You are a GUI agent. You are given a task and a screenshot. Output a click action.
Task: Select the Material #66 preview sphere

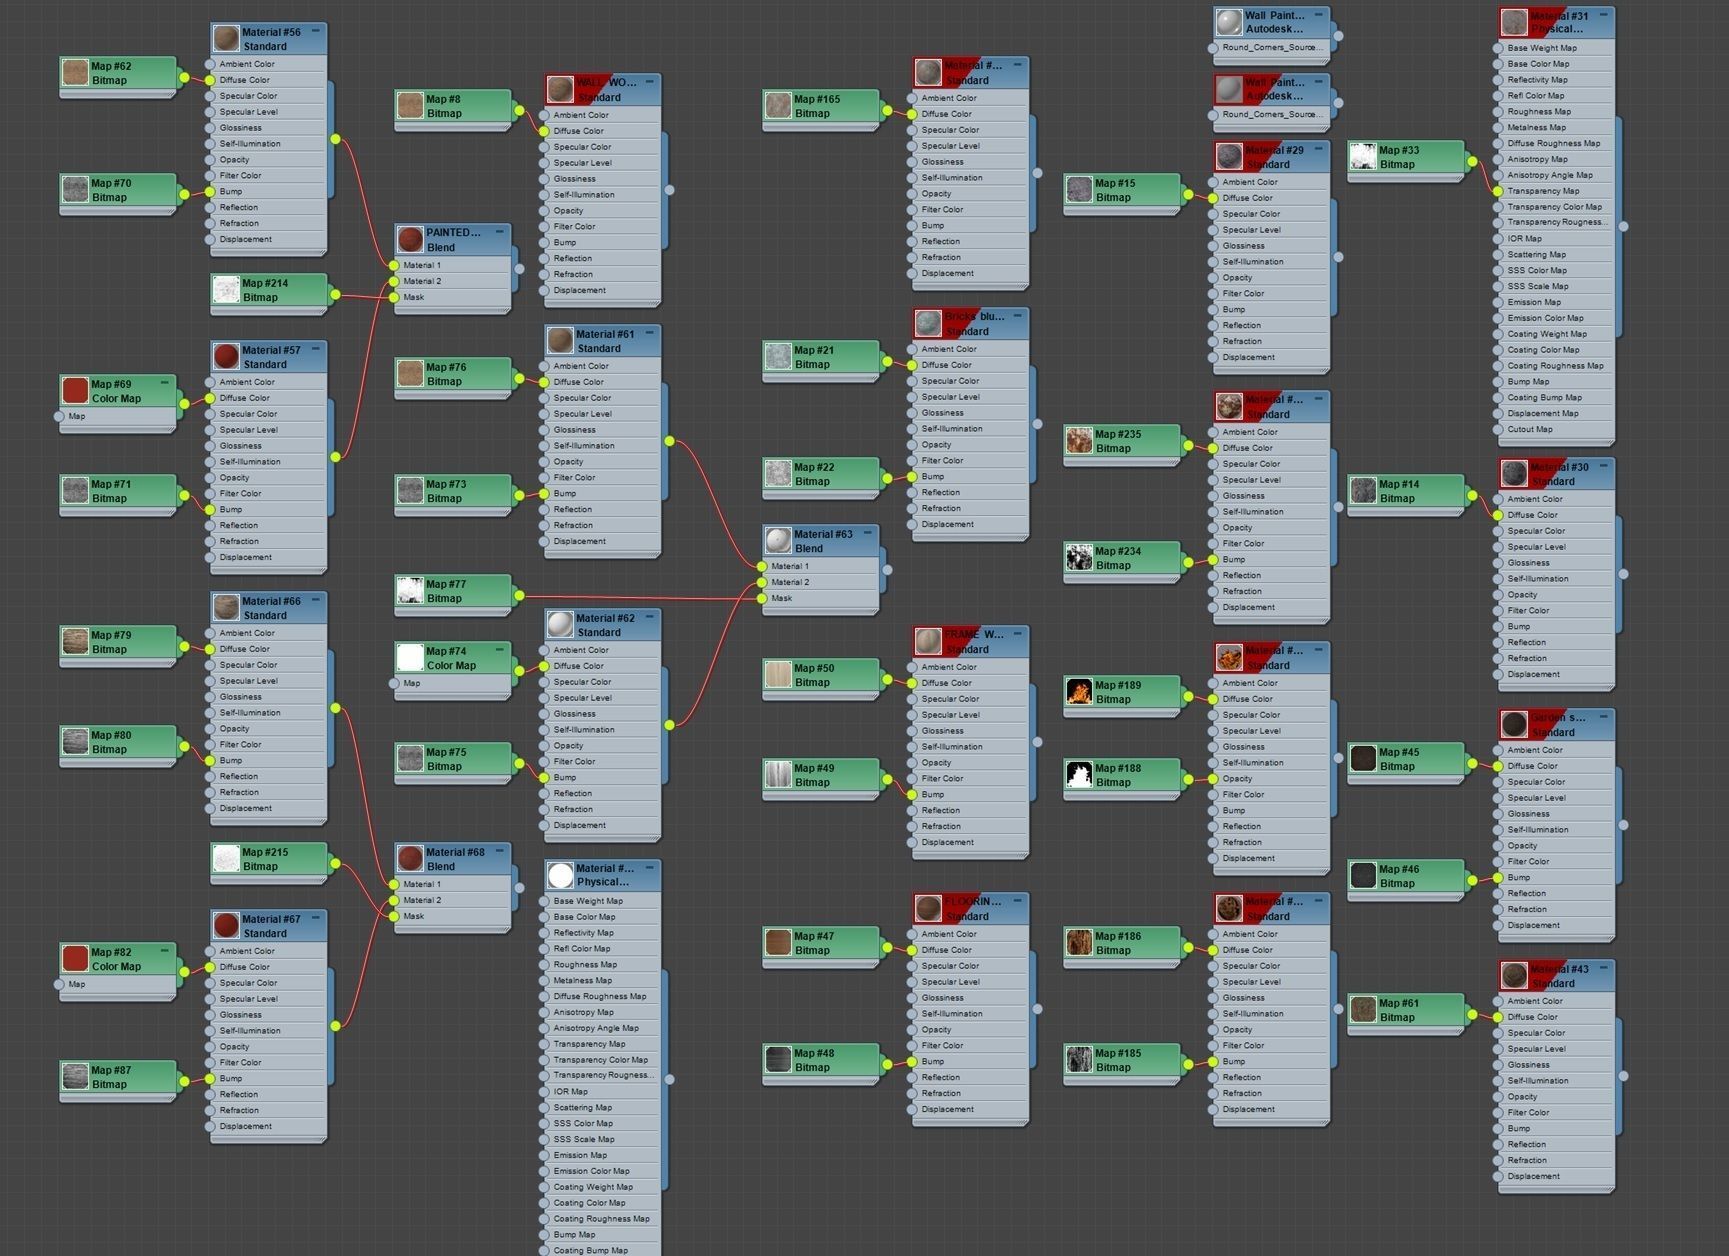pos(226,608)
